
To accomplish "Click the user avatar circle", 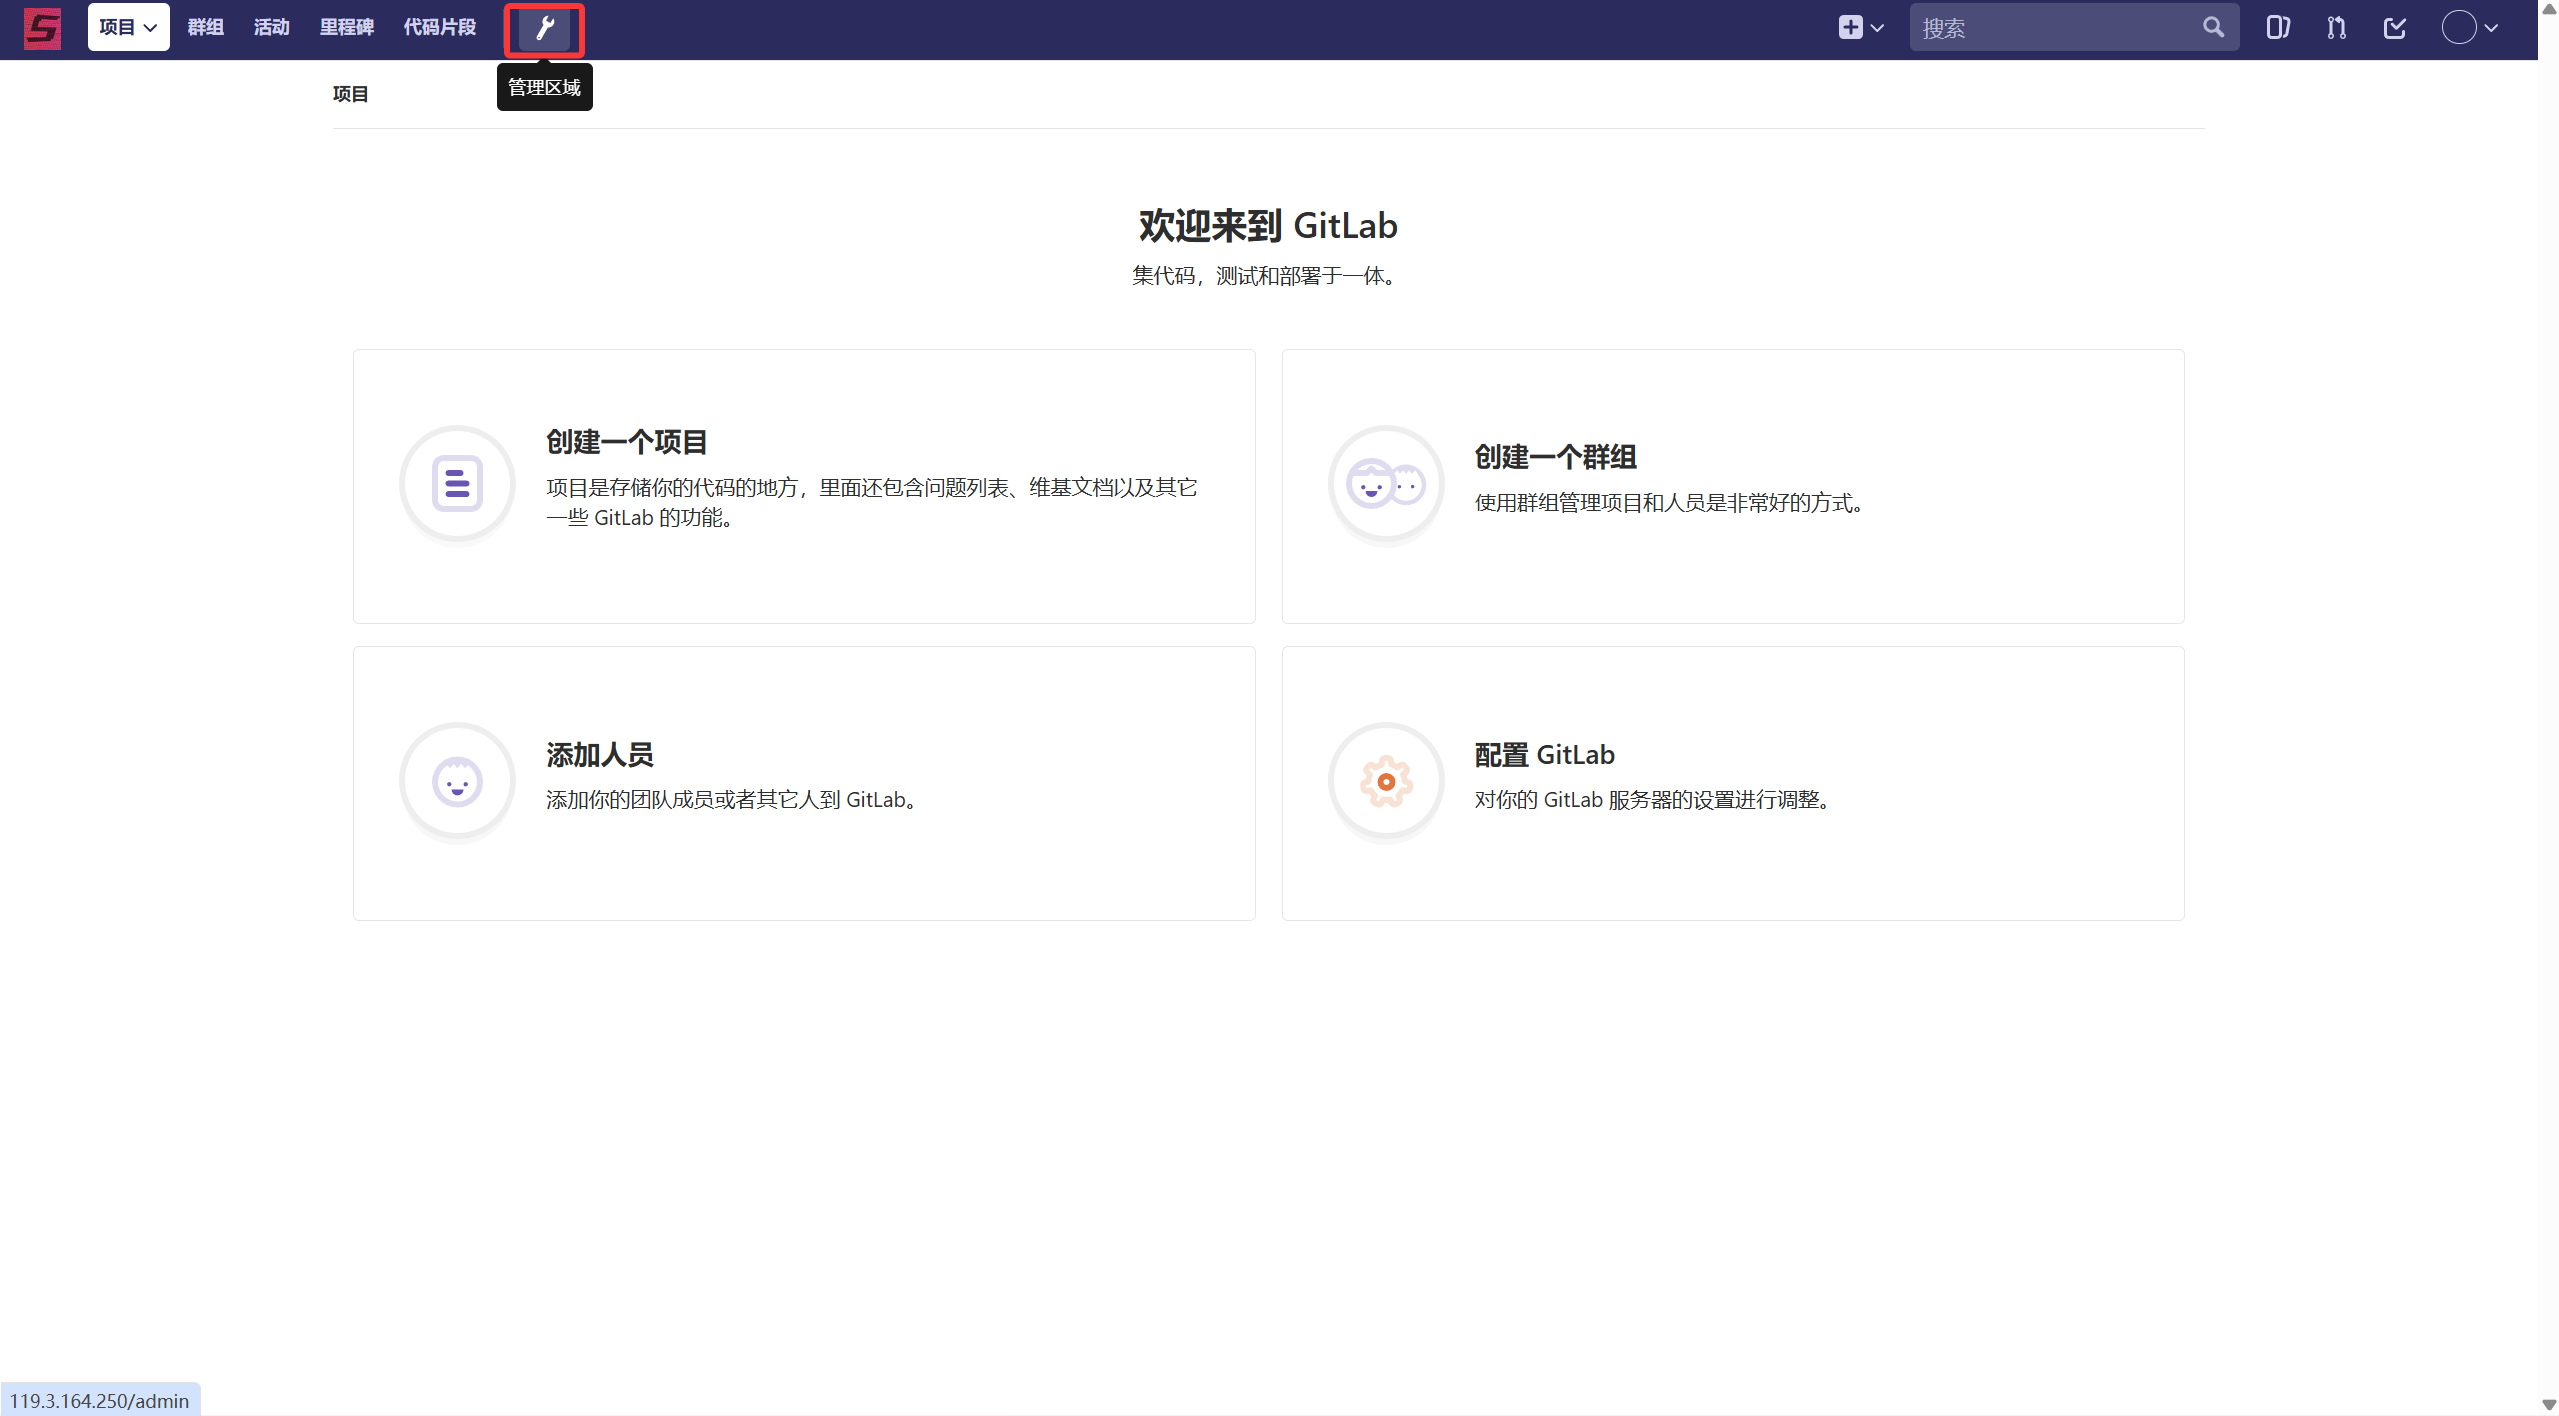I will point(2459,28).
